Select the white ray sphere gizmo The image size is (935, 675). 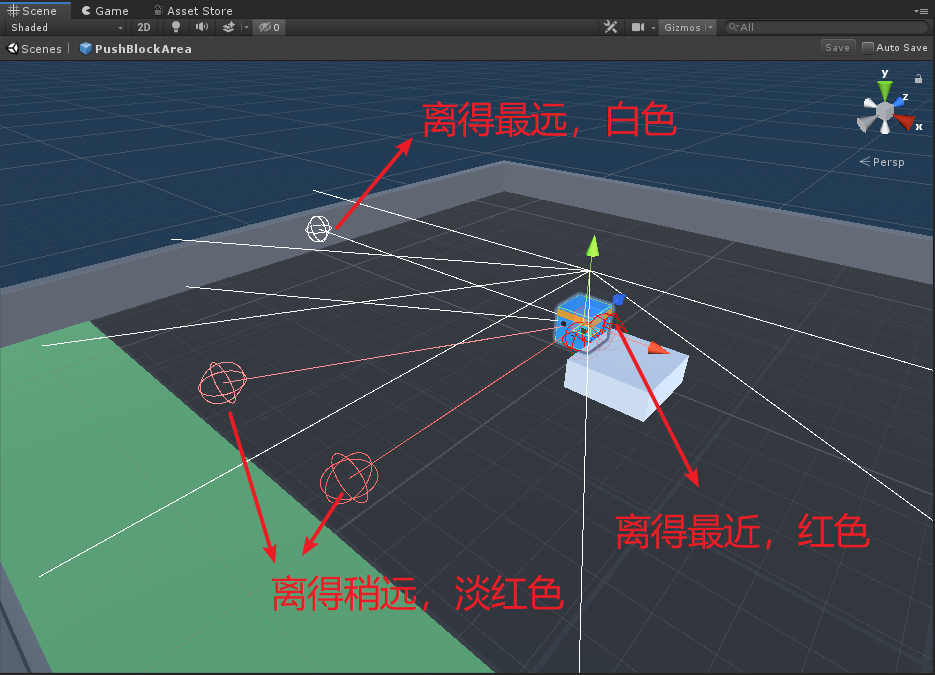click(x=318, y=229)
